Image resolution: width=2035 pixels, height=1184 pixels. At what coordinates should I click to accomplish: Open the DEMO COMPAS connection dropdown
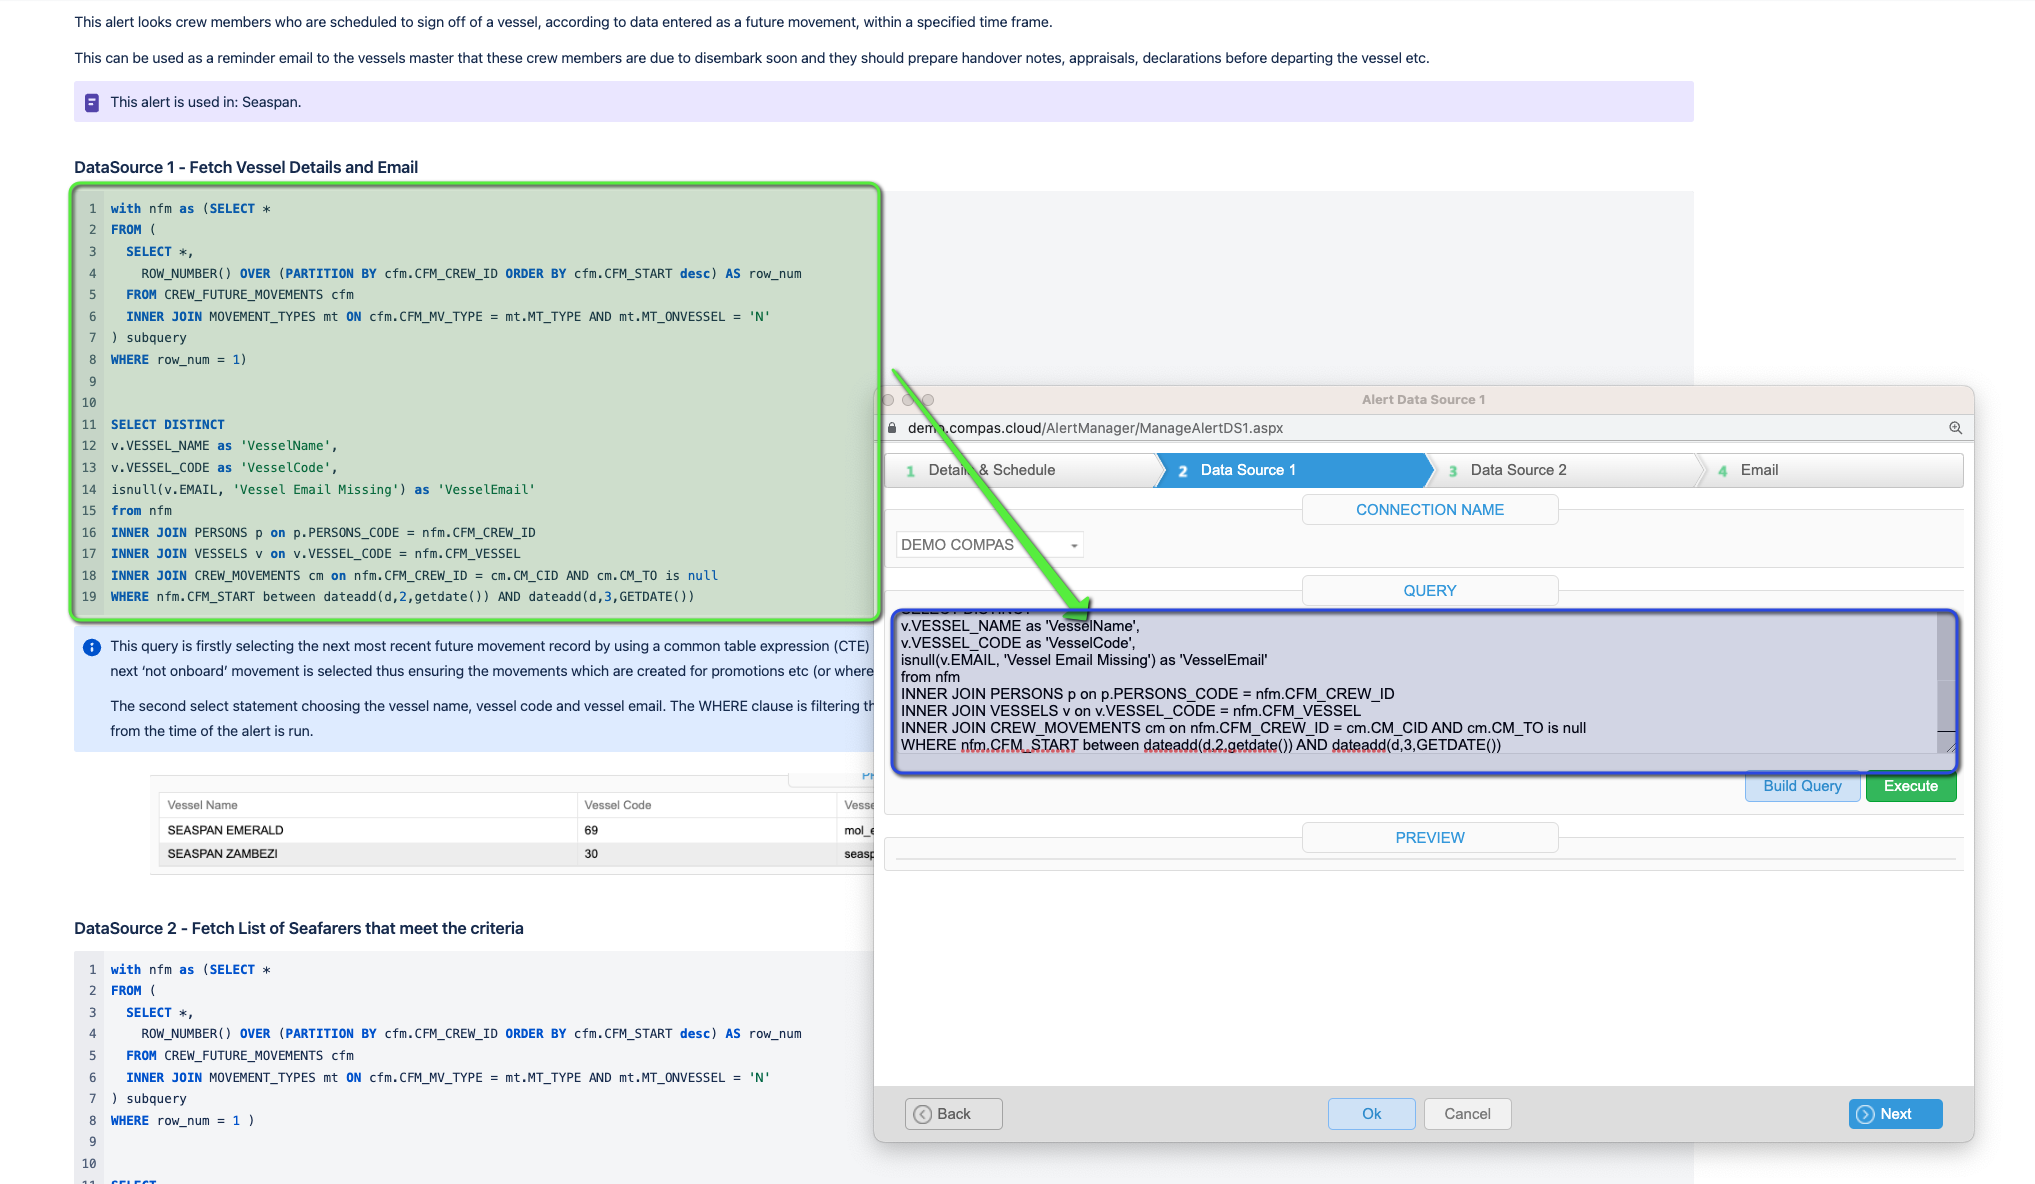pos(989,545)
